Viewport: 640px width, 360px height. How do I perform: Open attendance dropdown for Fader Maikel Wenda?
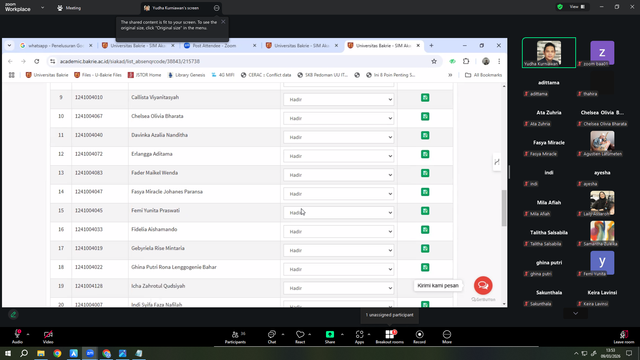click(339, 175)
